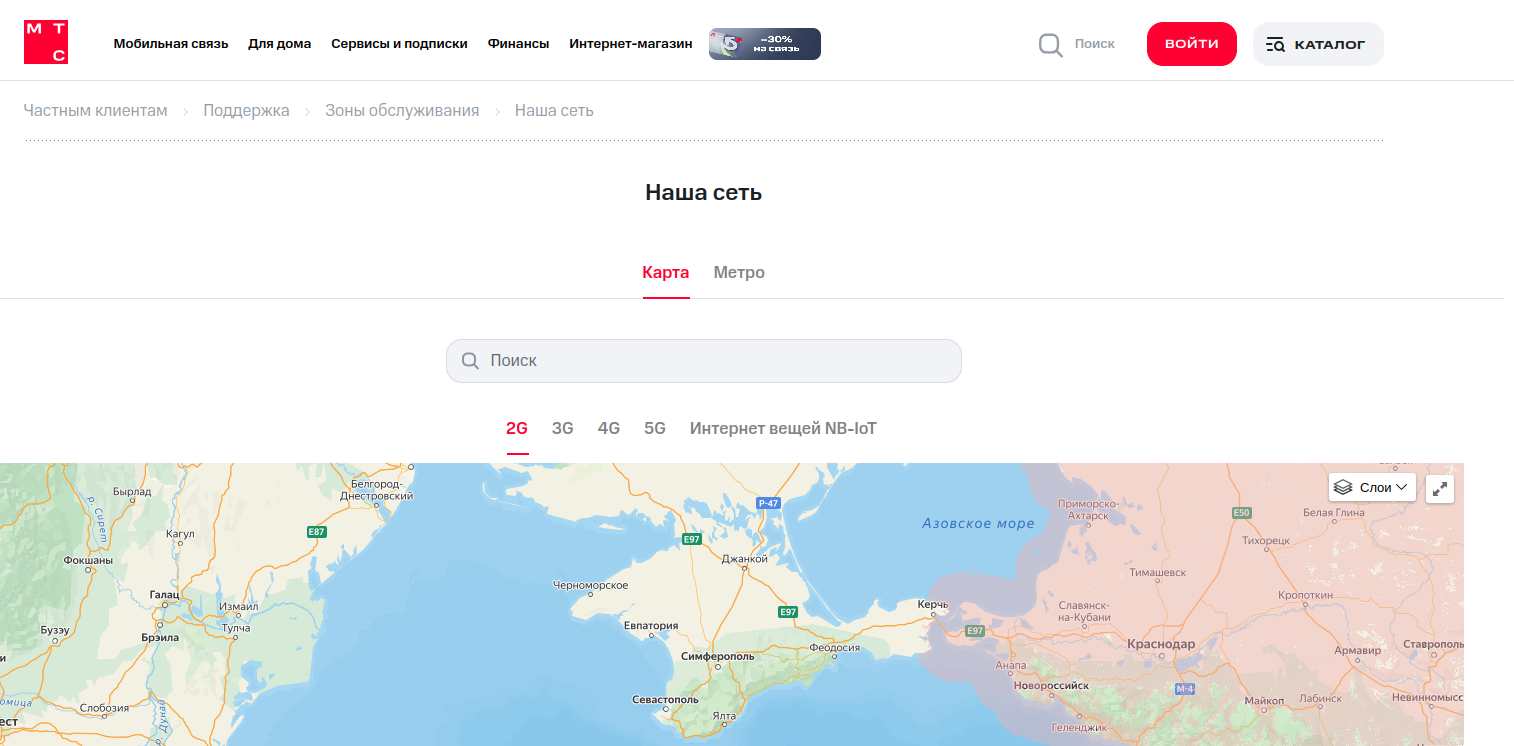Click Майкоп on the map
Viewport: 1514px width, 746px height.
[1265, 700]
